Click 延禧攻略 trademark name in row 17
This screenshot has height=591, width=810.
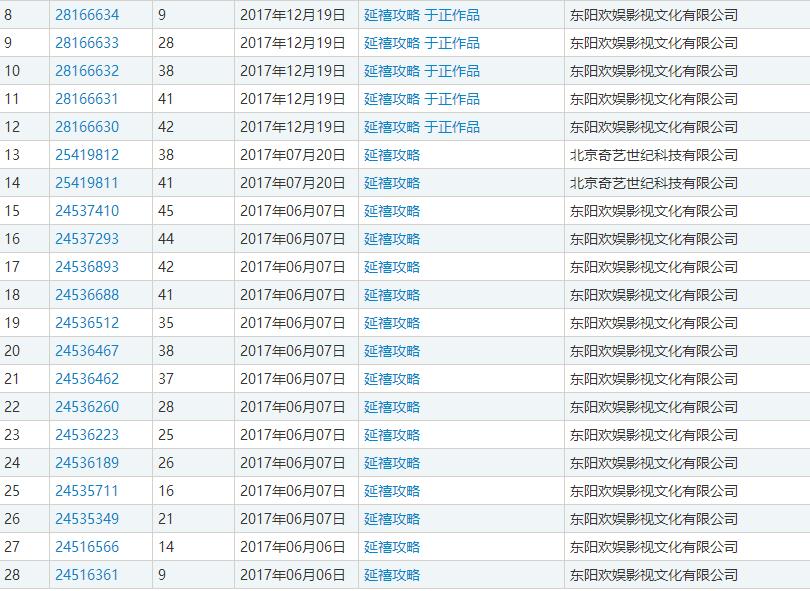(392, 267)
